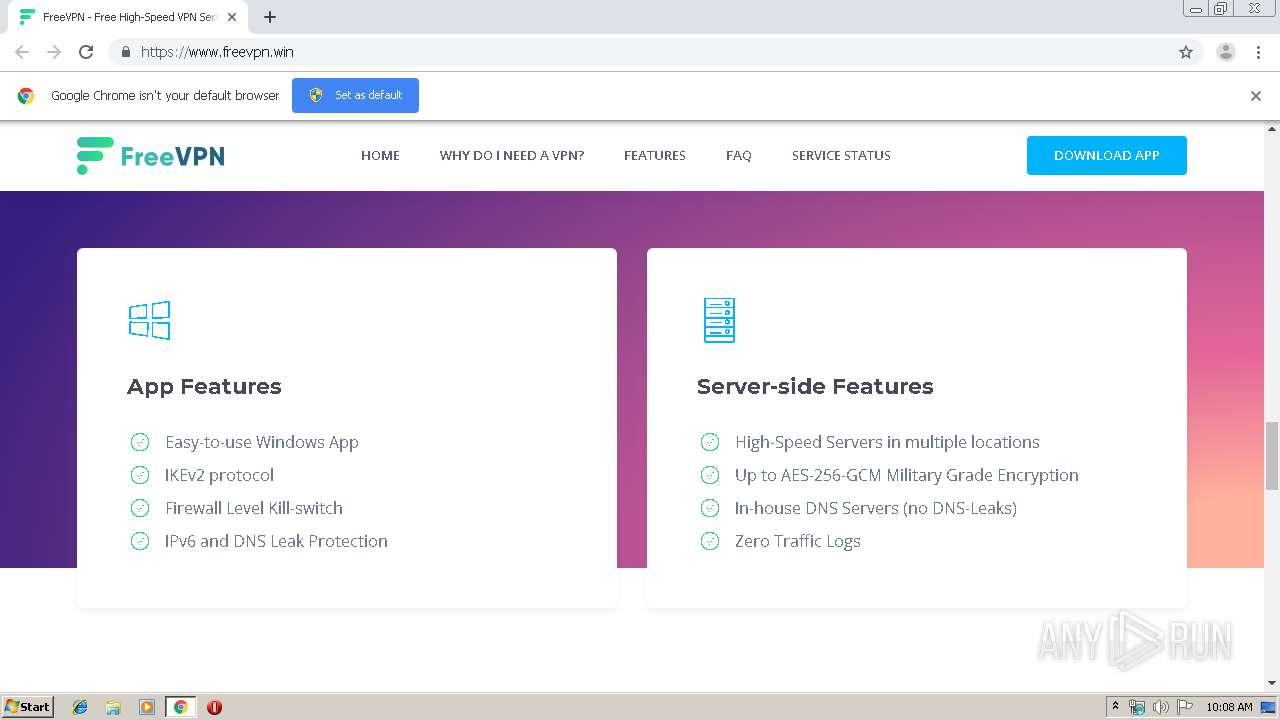The height and width of the screenshot is (720, 1280).
Task: Click the server rack icon above Server-side Features
Action: (x=719, y=320)
